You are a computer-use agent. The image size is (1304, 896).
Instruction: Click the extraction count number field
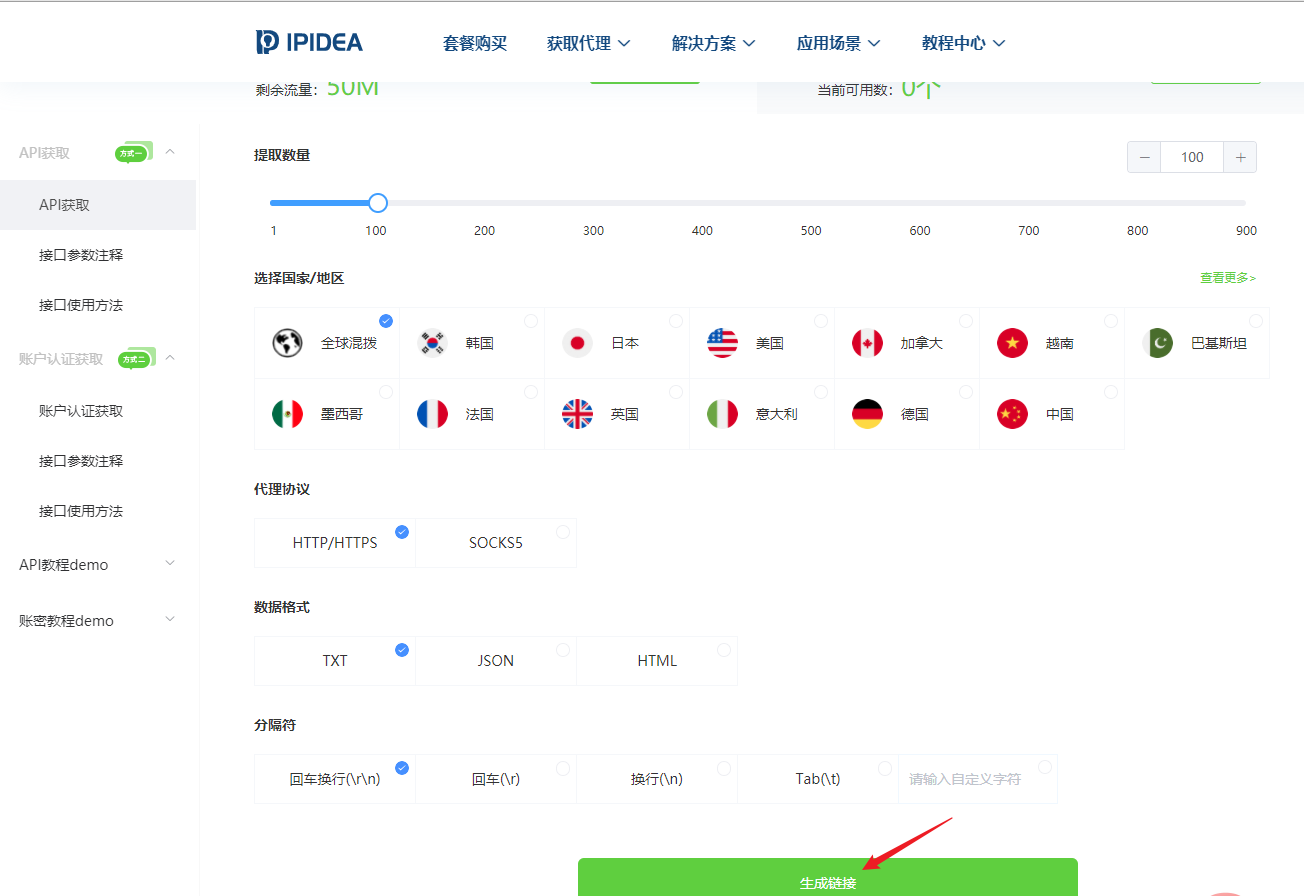(1192, 157)
